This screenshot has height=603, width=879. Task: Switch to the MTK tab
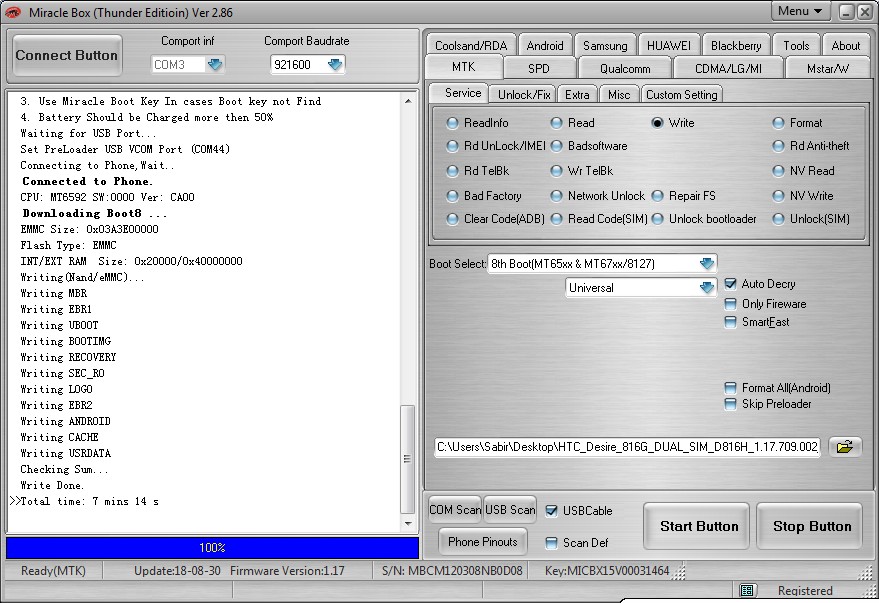[x=464, y=67]
